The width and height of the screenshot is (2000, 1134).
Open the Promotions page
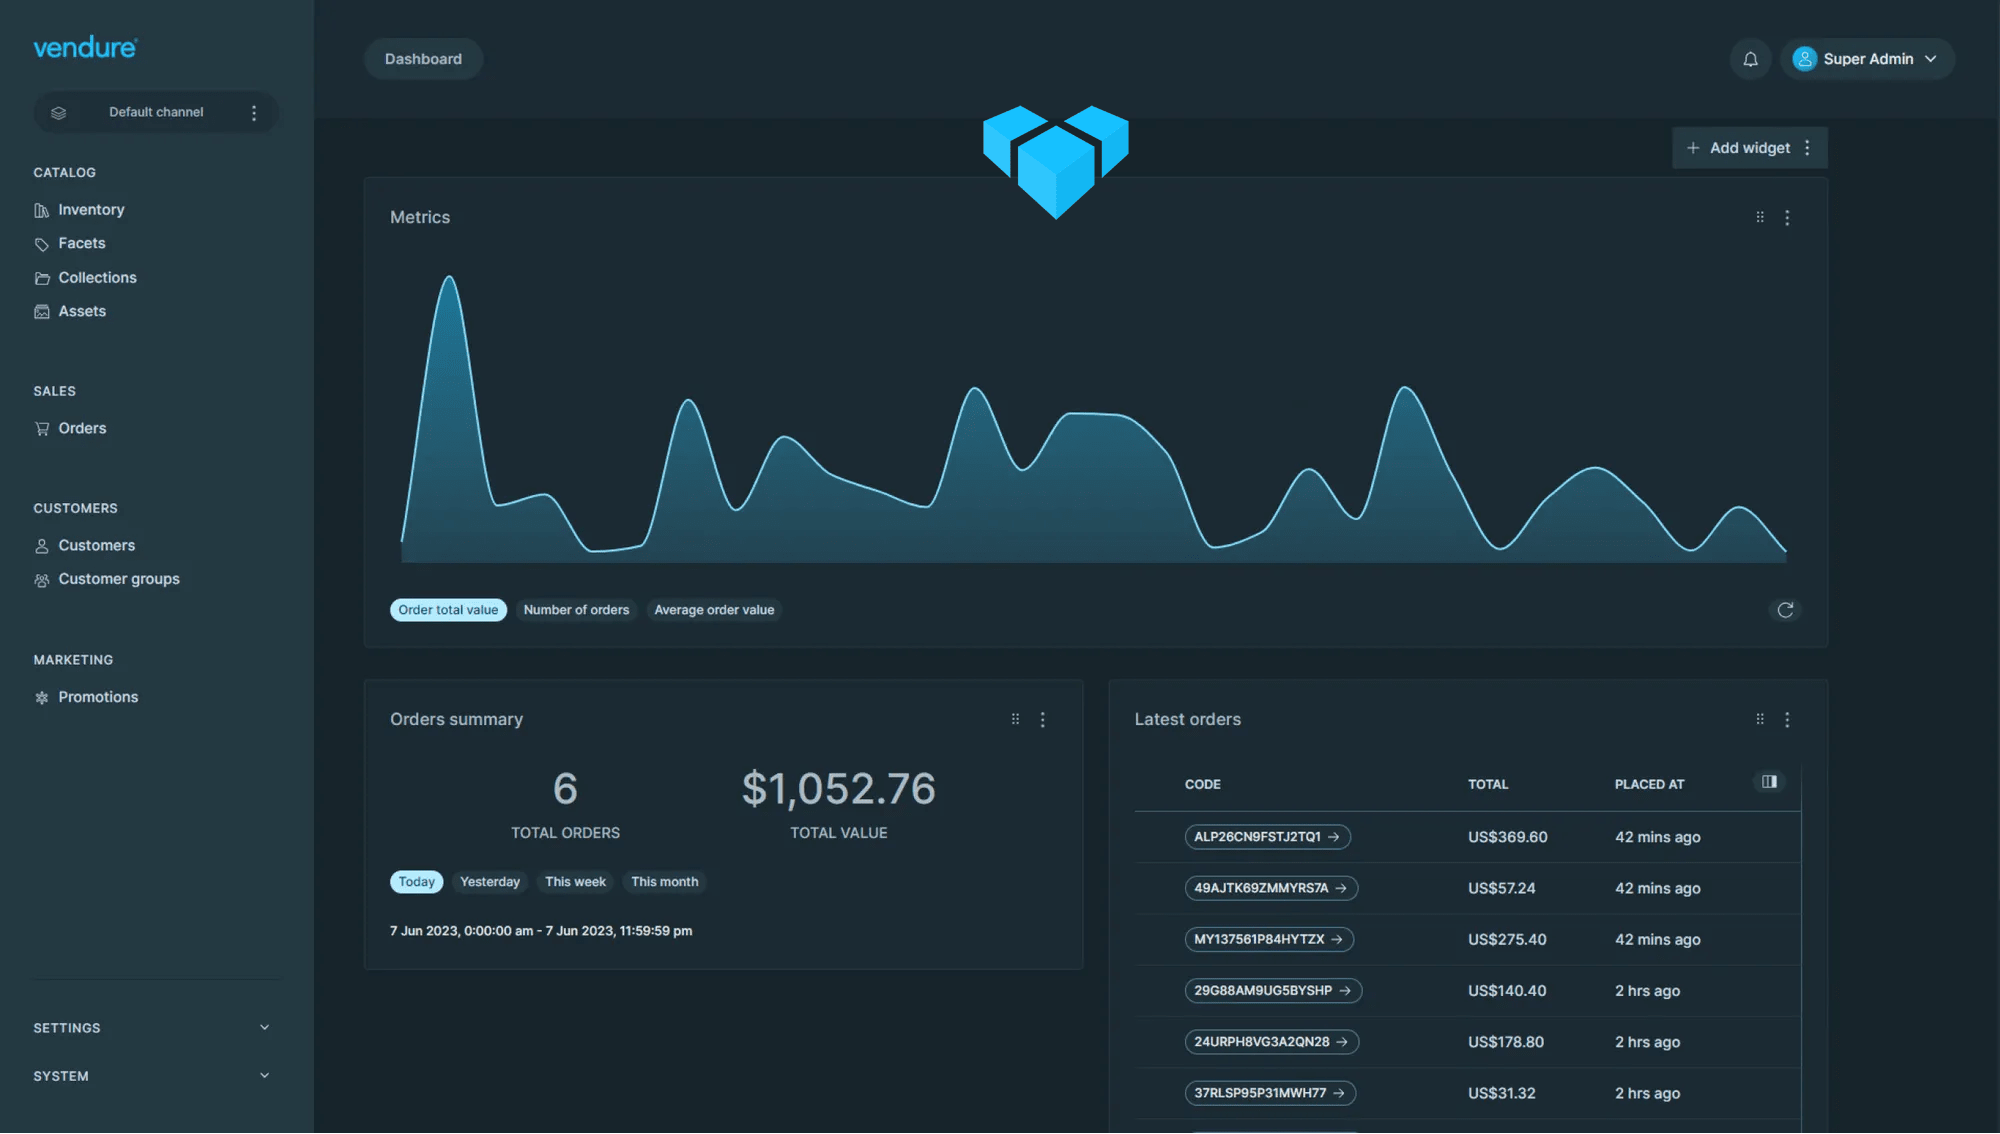coord(98,697)
